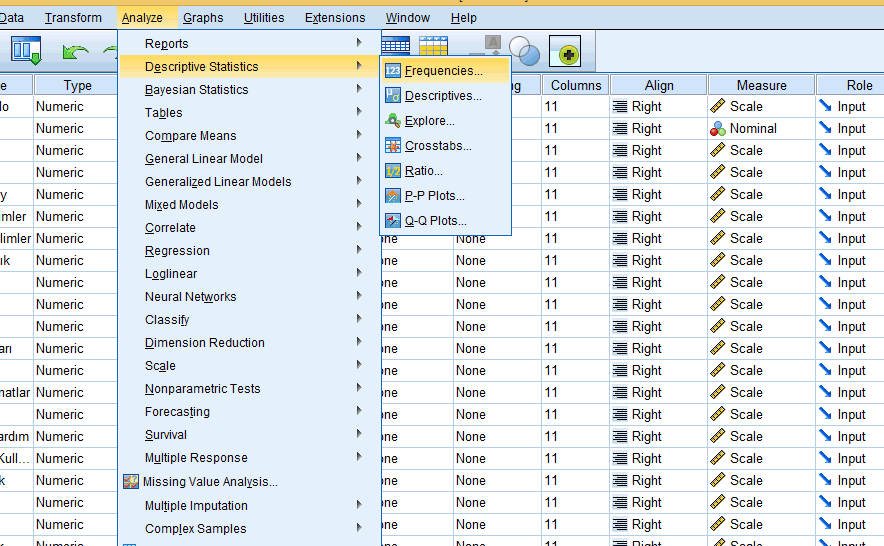Click the Missing Value Analysis icon
The height and width of the screenshot is (546, 884).
(x=130, y=482)
